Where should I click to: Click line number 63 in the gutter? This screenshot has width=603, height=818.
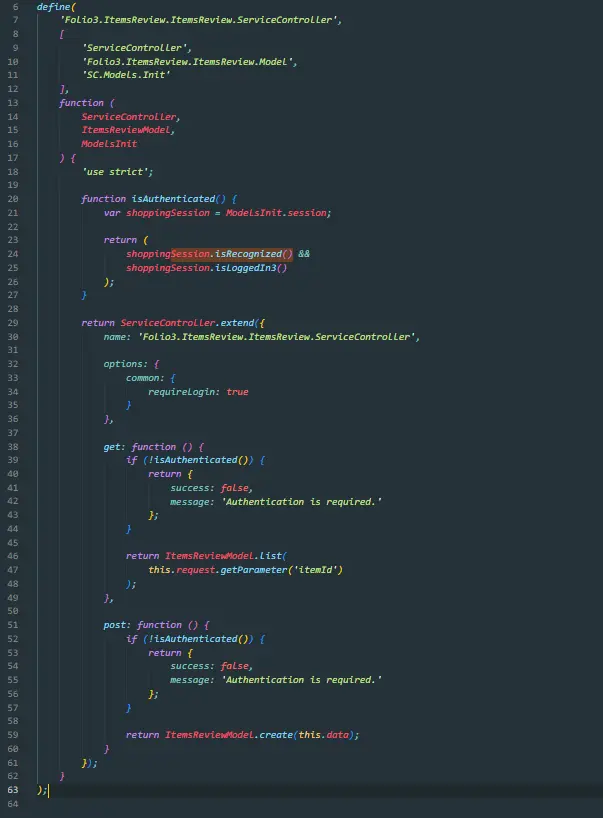point(13,790)
